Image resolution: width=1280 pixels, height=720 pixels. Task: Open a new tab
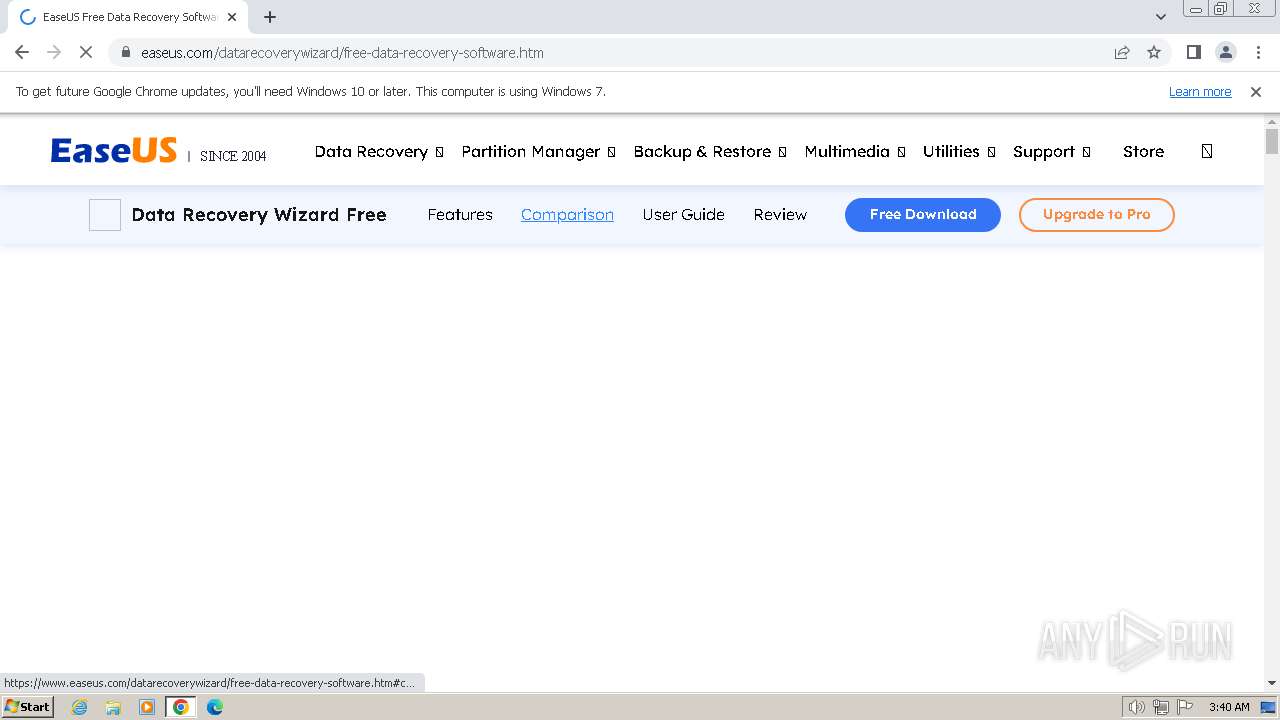pos(270,17)
